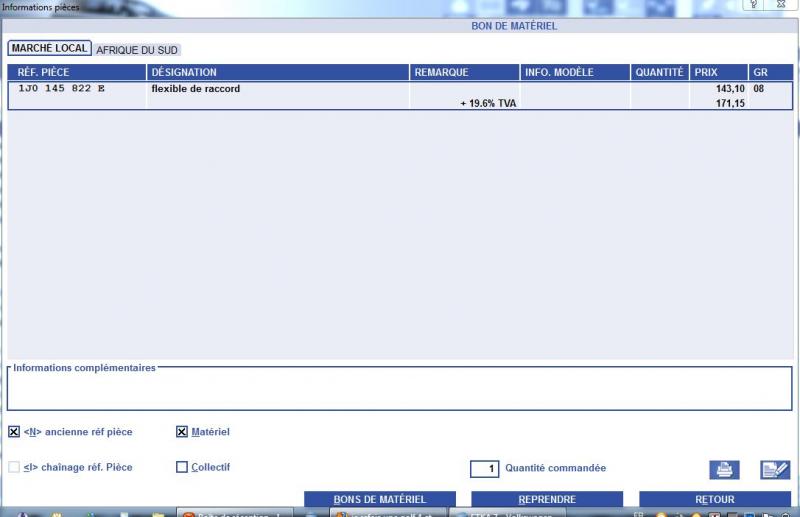Click the DÉSIGNATION column header
Screen dimensions: 800x517
point(278,72)
